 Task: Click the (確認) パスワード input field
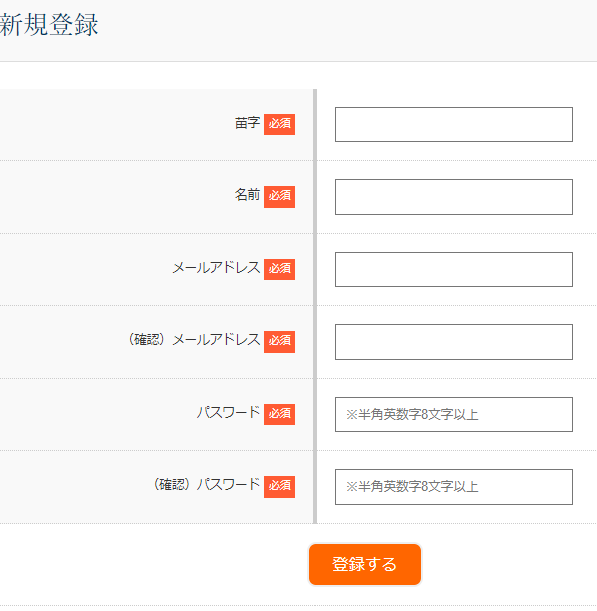click(x=454, y=487)
